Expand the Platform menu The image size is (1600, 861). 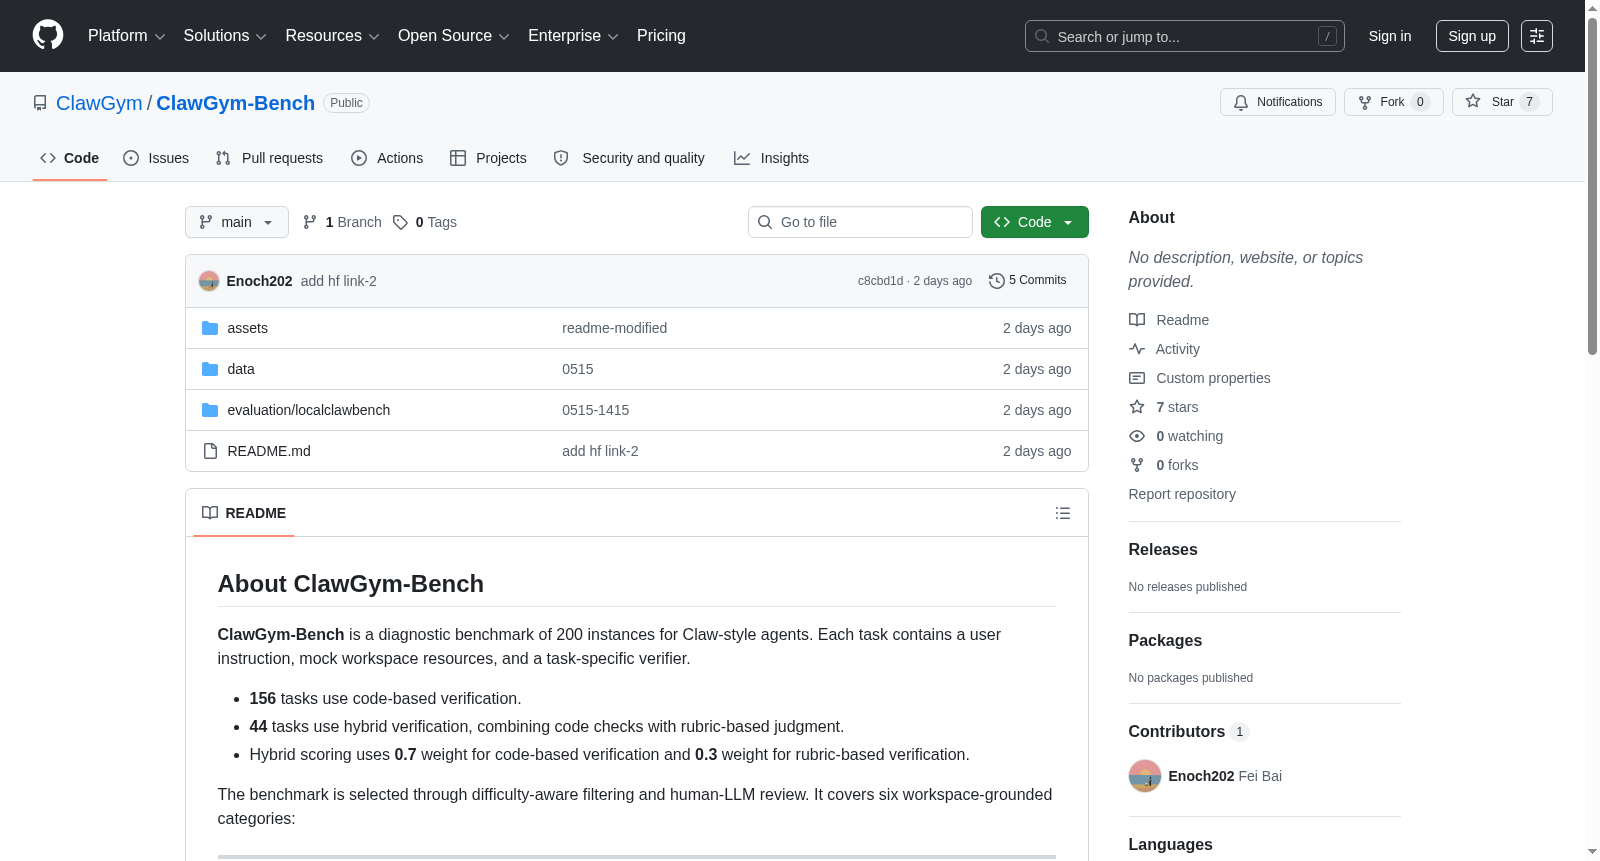(x=126, y=36)
